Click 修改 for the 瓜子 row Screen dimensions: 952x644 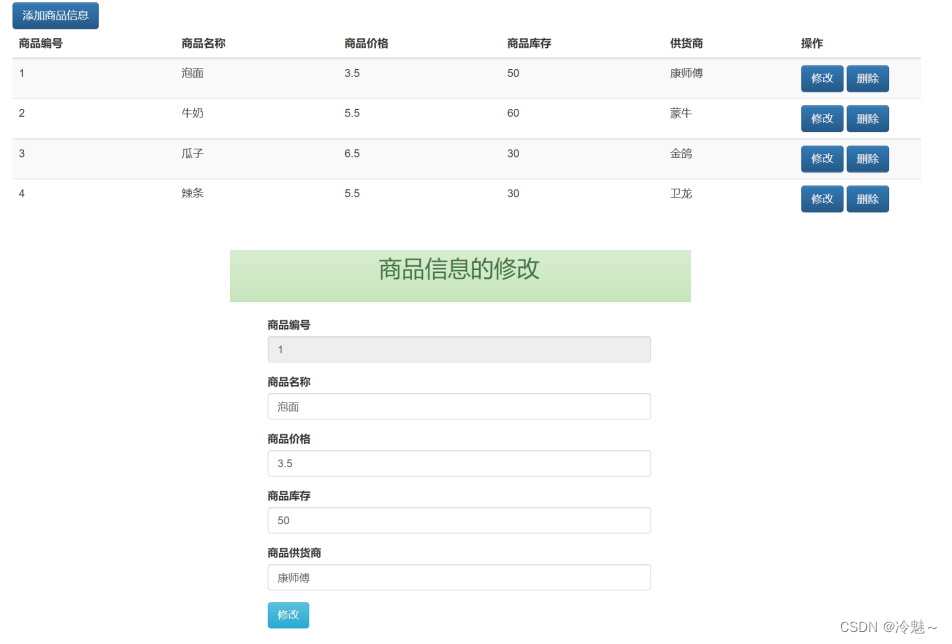(x=822, y=158)
